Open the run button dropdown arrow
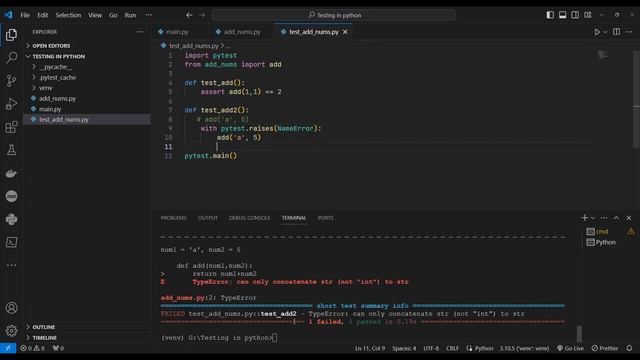640x360 pixels. click(605, 32)
